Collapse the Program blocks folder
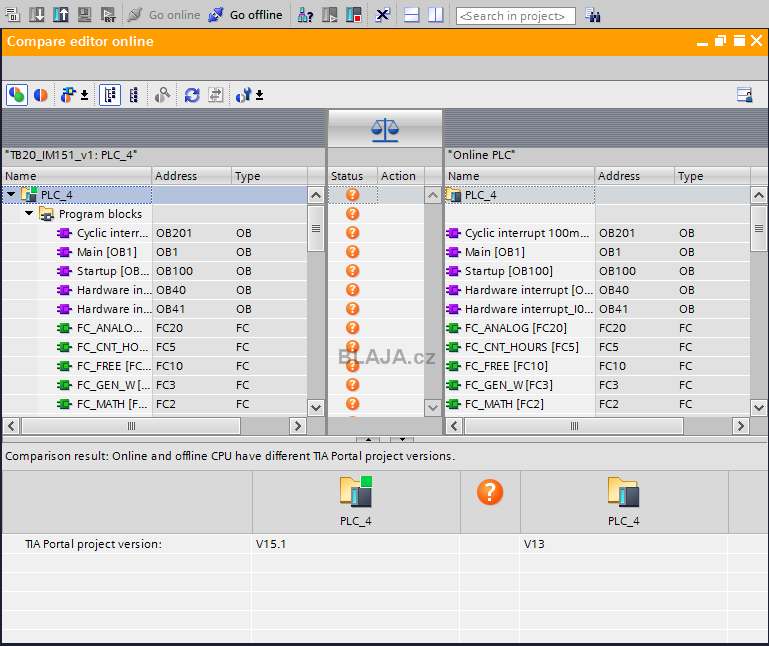Screen dimensions: 769x646 coord(29,214)
